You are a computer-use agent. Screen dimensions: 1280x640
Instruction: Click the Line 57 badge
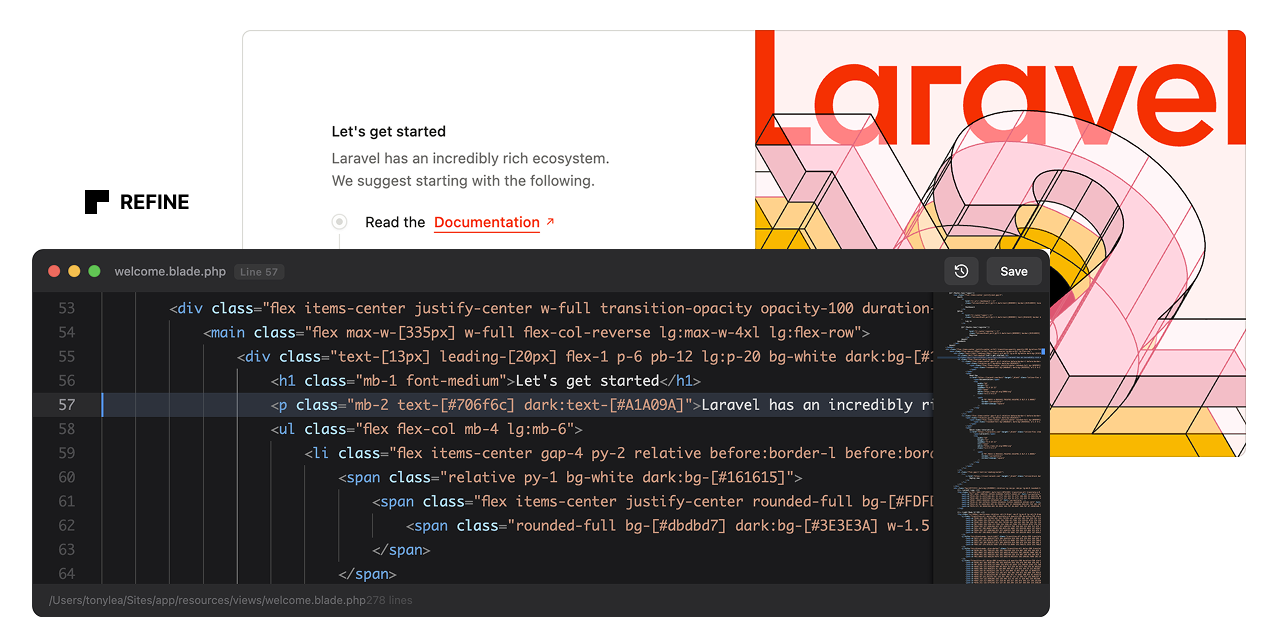260,272
